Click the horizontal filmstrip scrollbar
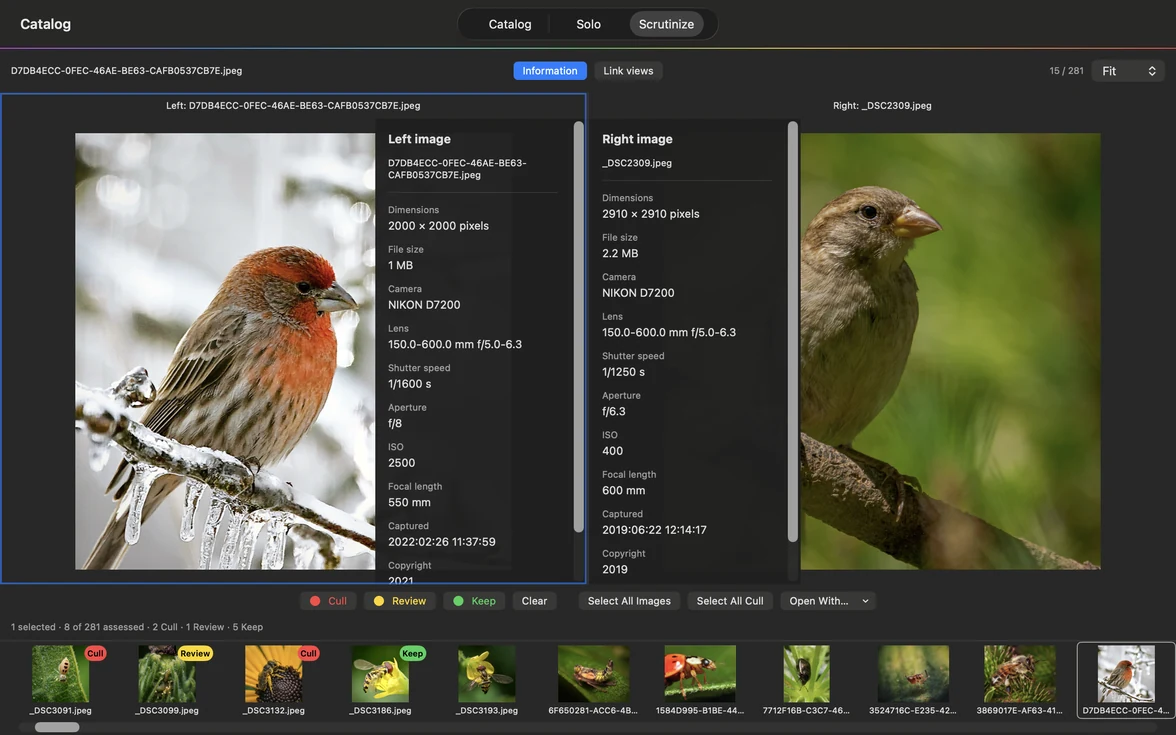This screenshot has width=1176, height=735. 57,727
